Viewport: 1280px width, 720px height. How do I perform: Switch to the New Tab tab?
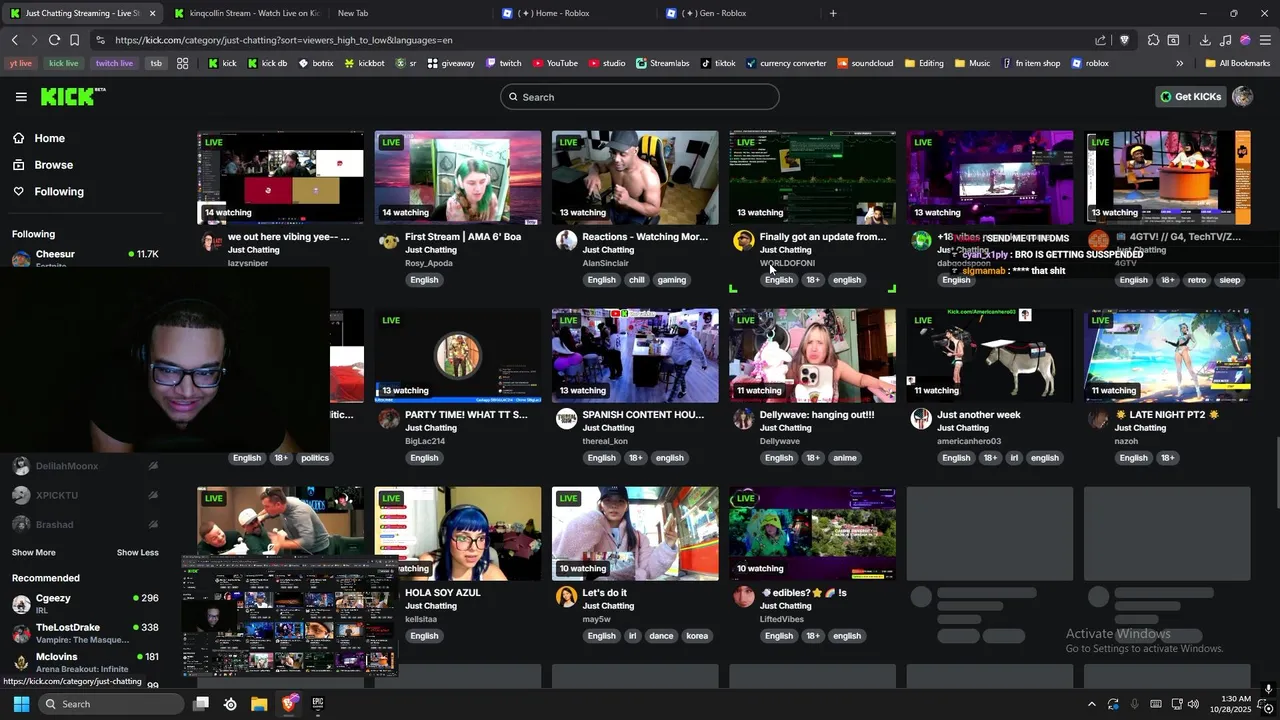click(x=410, y=13)
